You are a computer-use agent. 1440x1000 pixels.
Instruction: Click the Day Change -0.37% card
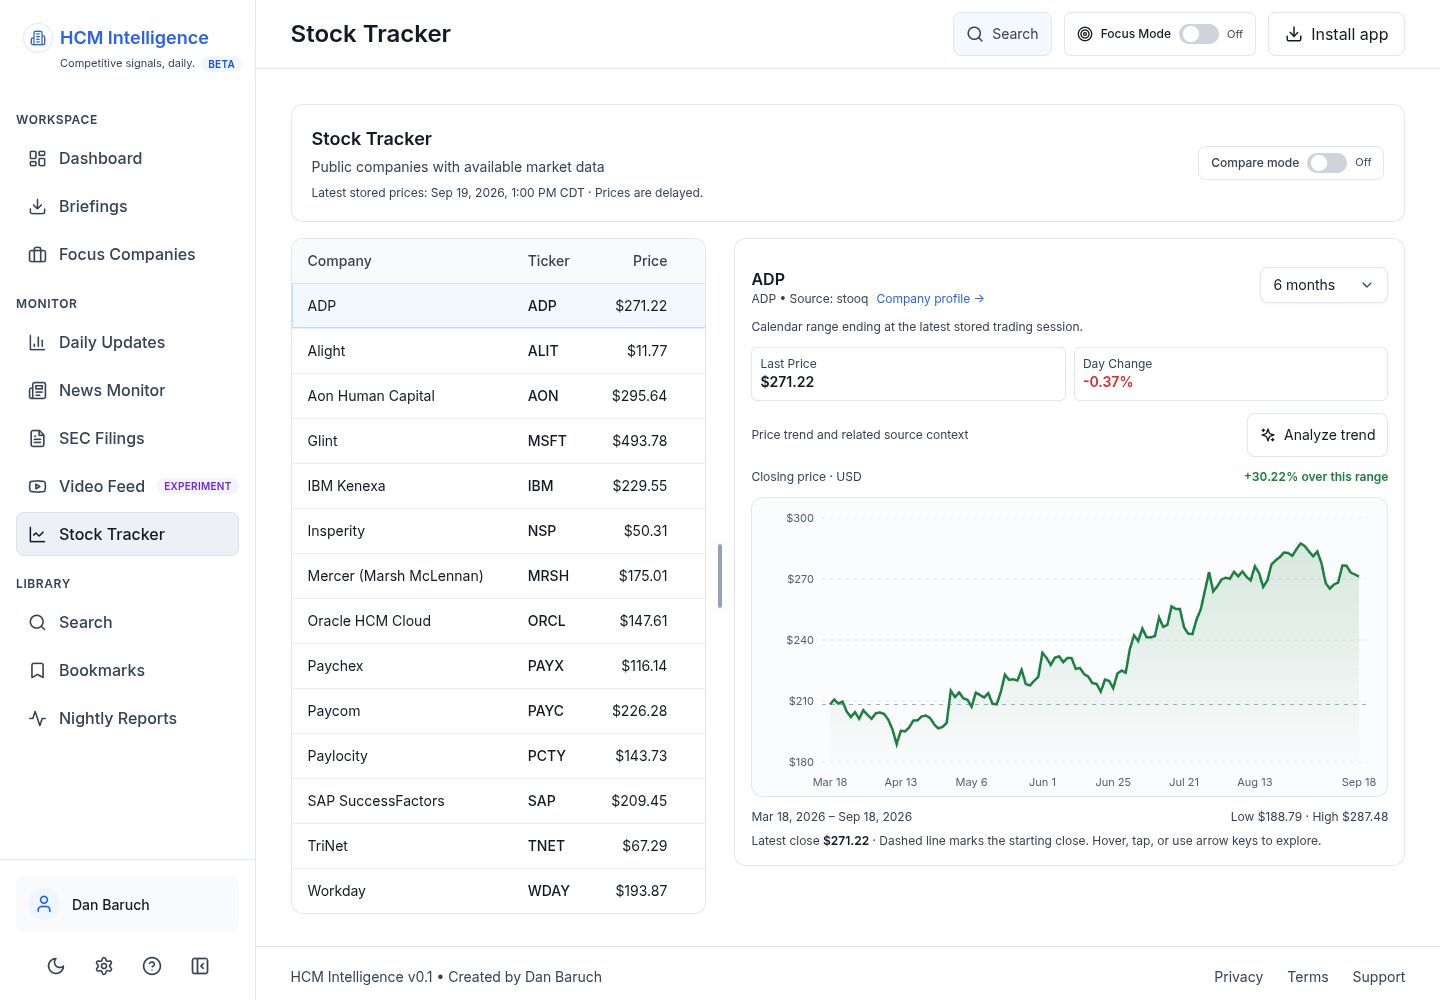tap(1230, 374)
